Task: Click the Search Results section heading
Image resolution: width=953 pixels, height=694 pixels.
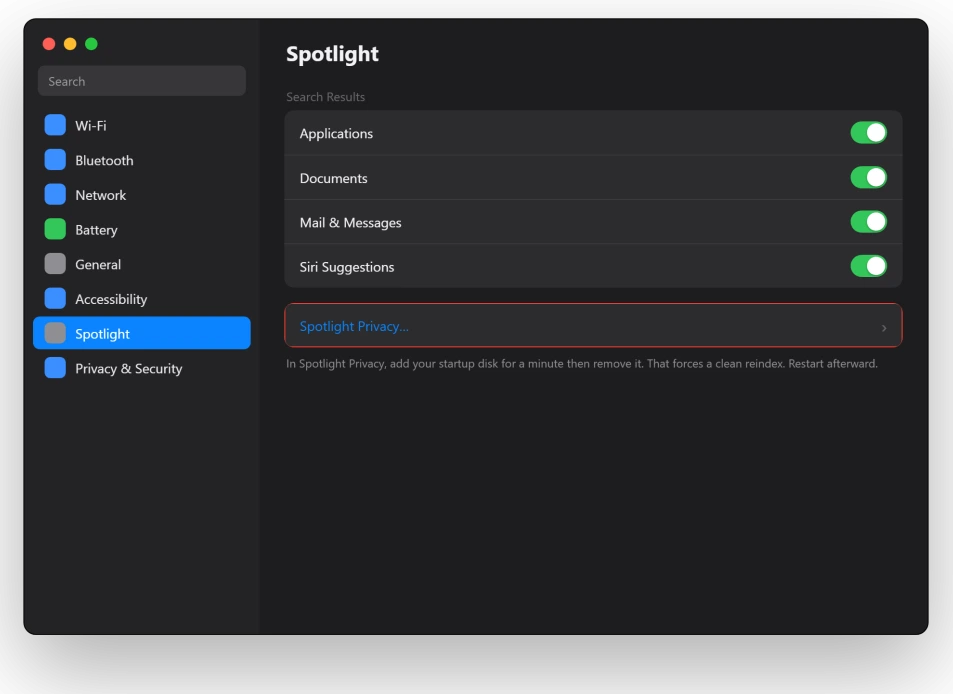Action: tap(326, 97)
